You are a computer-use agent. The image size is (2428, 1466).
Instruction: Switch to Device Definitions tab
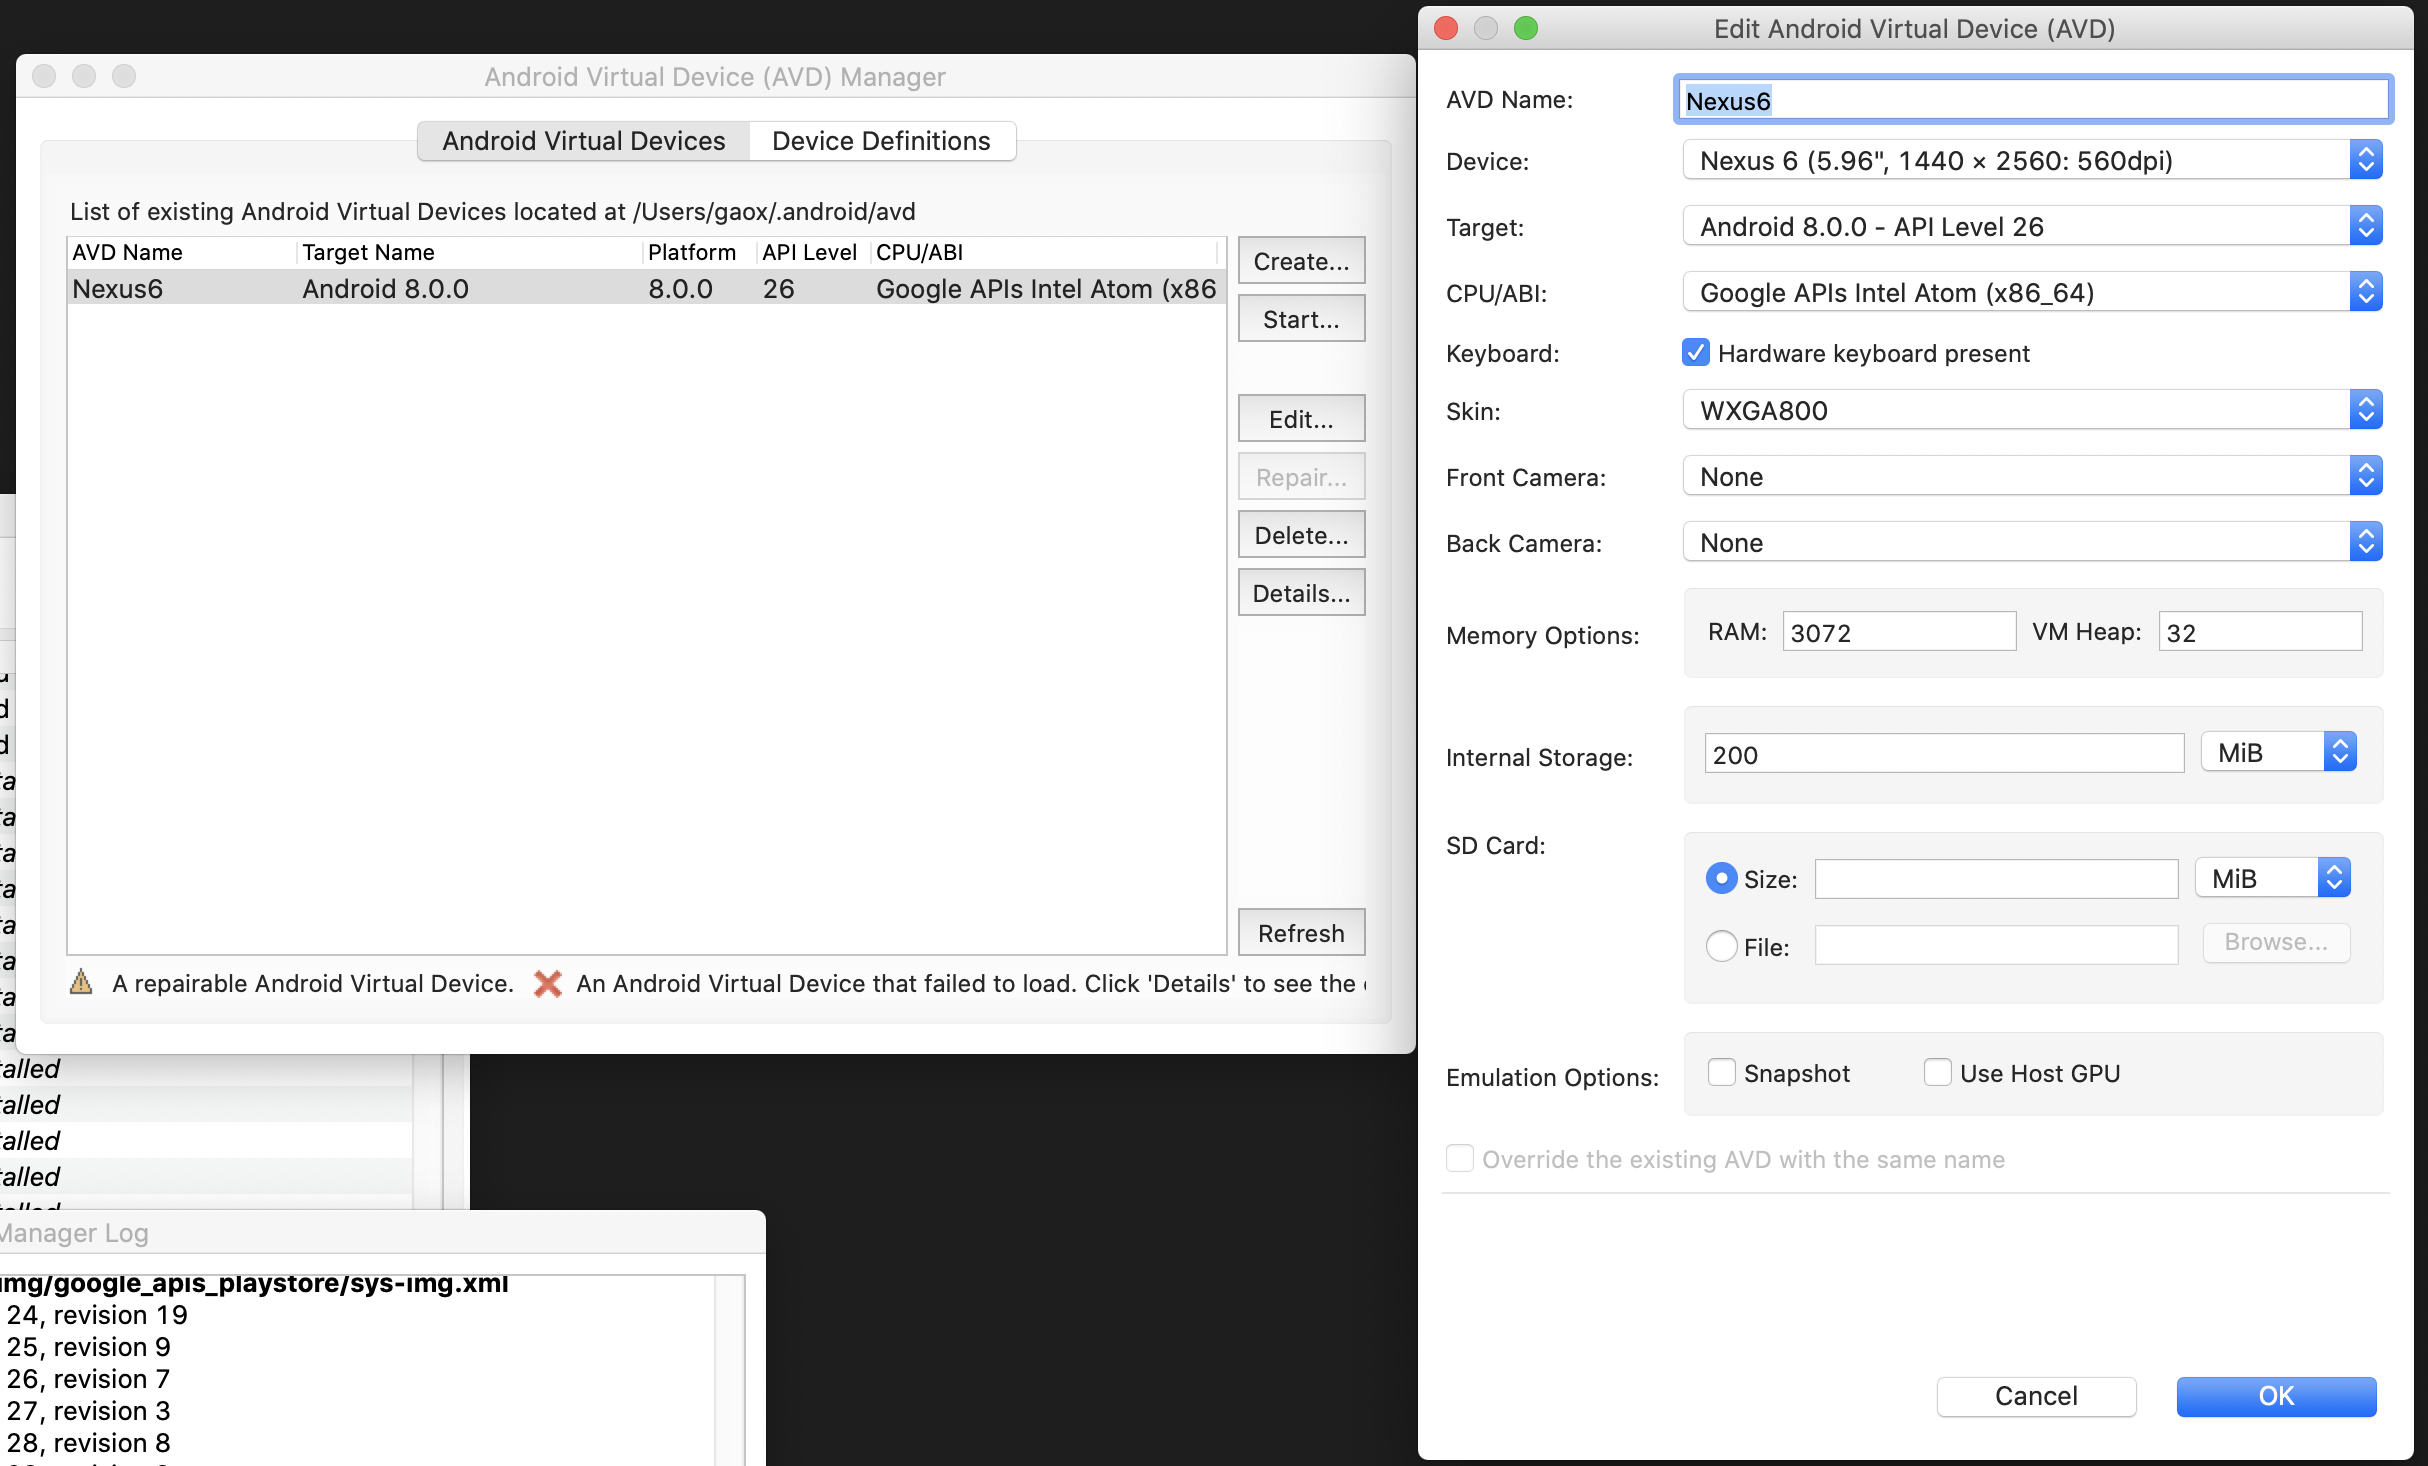pyautogui.click(x=881, y=141)
